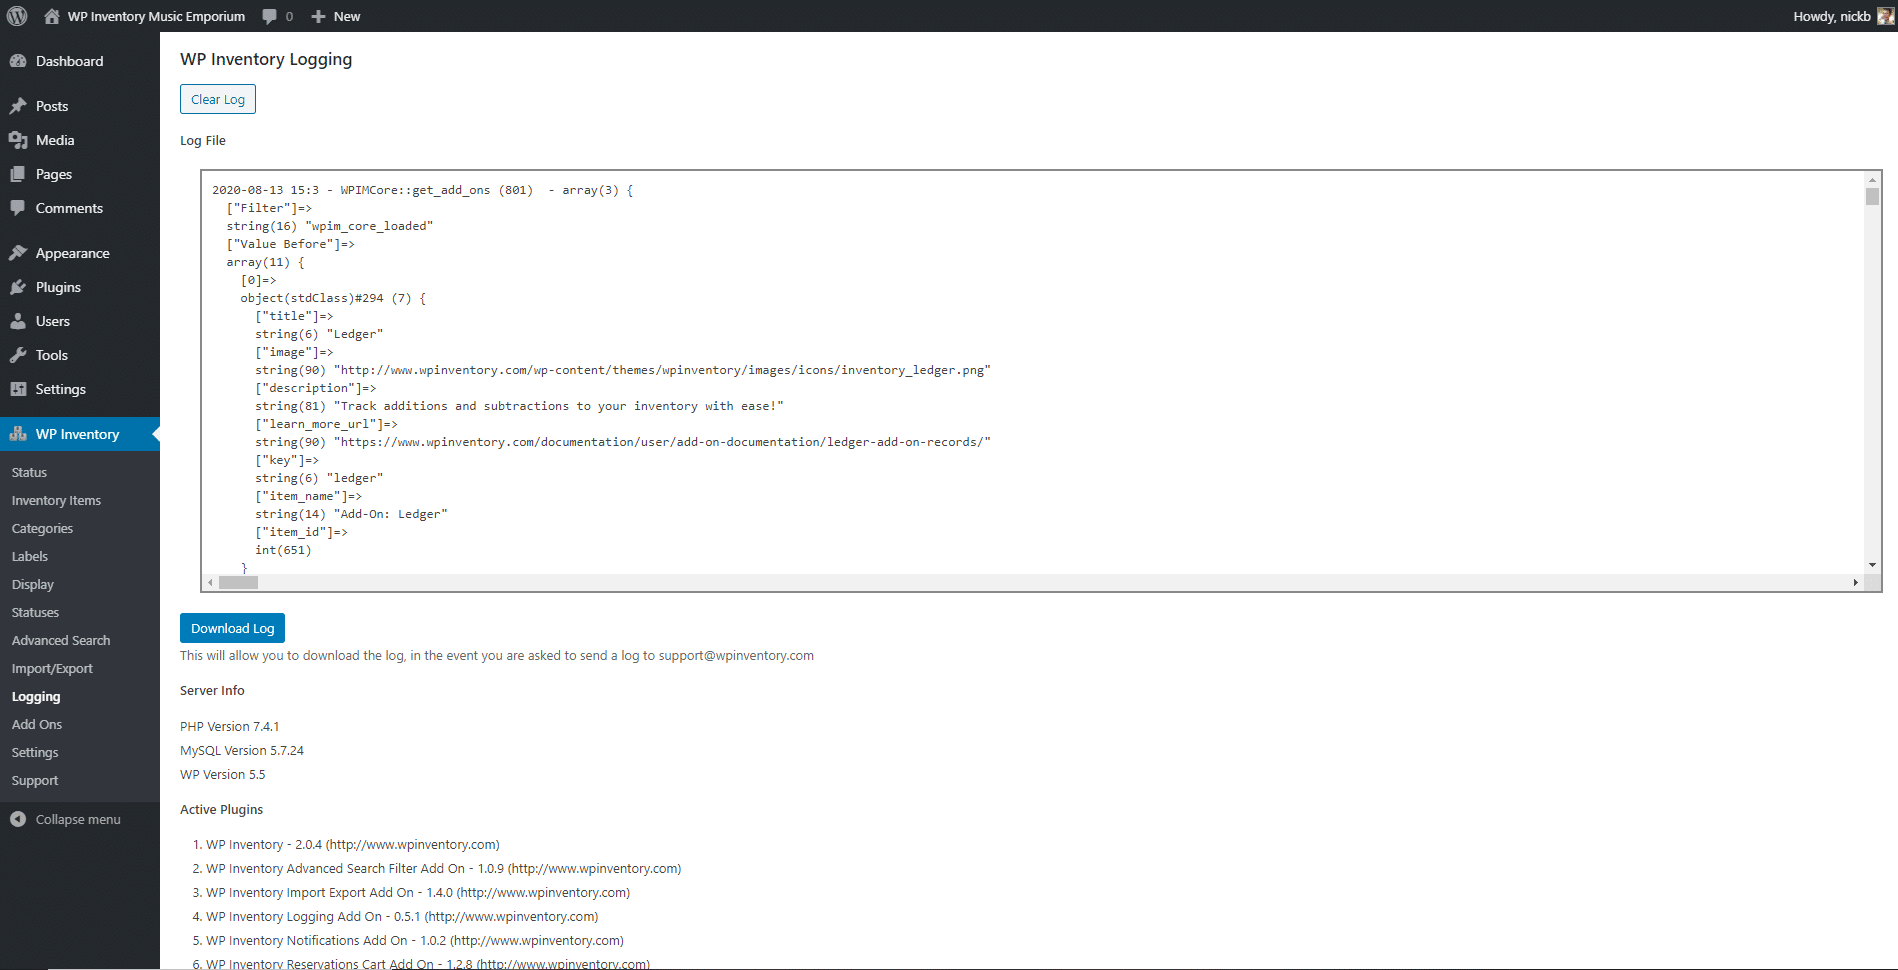This screenshot has width=1898, height=970.
Task: Click the 'WP Version 5.5' text
Action: coord(223,774)
